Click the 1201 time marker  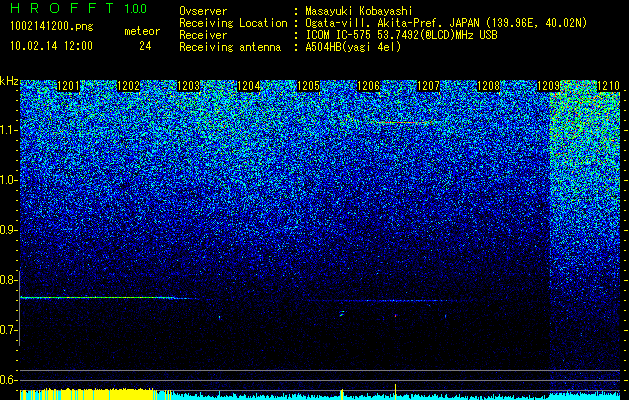pos(69,86)
